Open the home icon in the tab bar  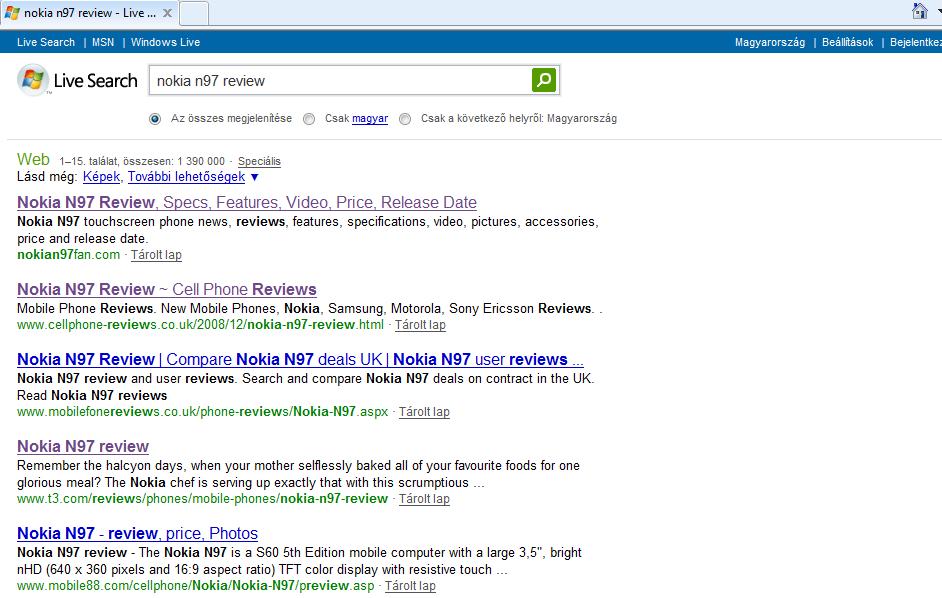pyautogui.click(x=919, y=11)
